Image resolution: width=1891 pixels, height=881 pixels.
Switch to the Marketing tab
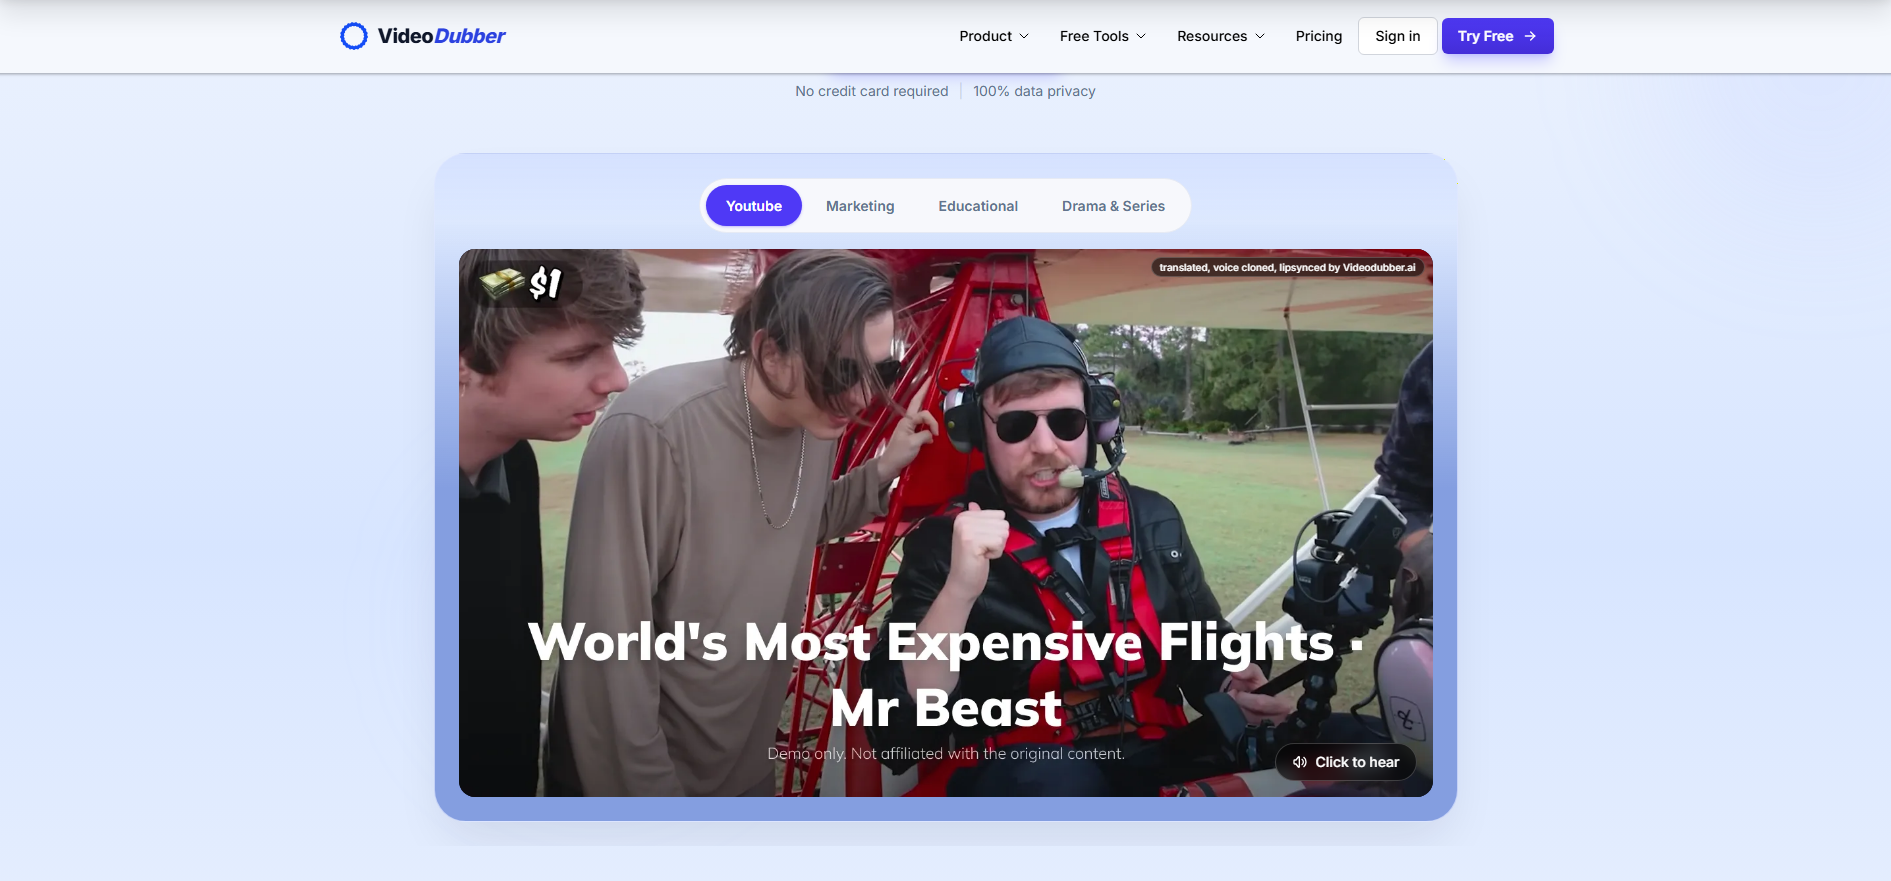(860, 206)
